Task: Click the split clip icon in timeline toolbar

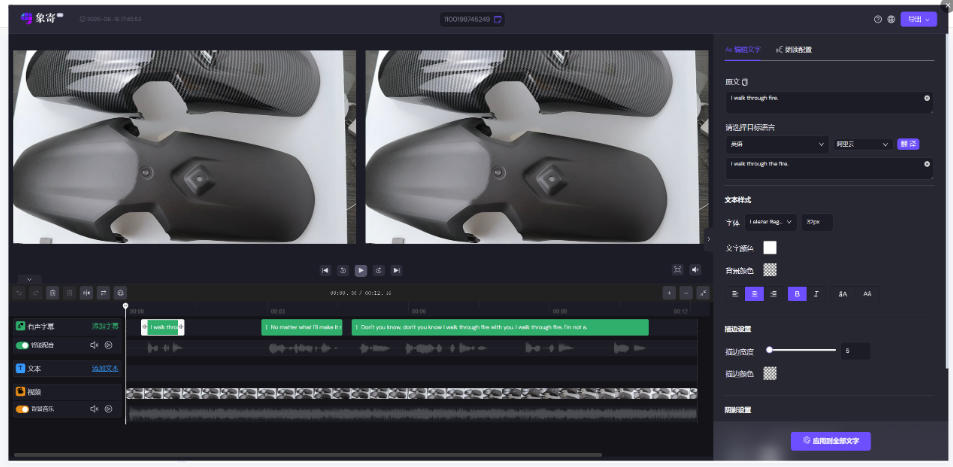Action: point(87,293)
